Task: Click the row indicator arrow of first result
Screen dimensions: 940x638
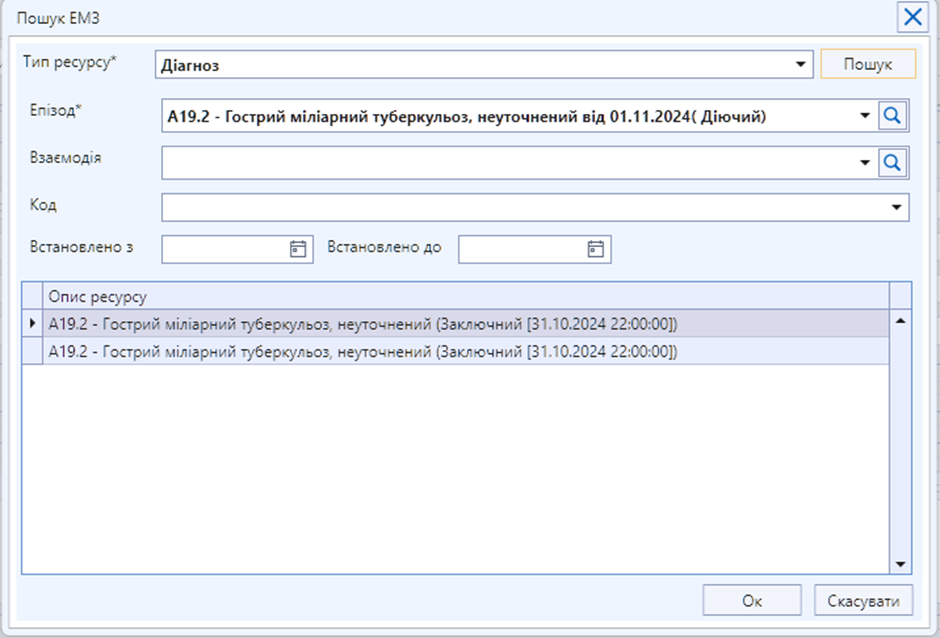Action: (32, 323)
